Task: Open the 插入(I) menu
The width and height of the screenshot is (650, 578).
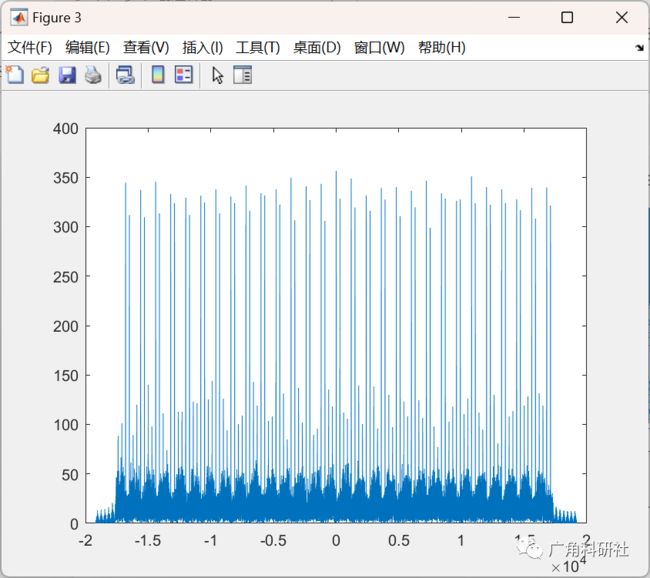Action: [203, 47]
